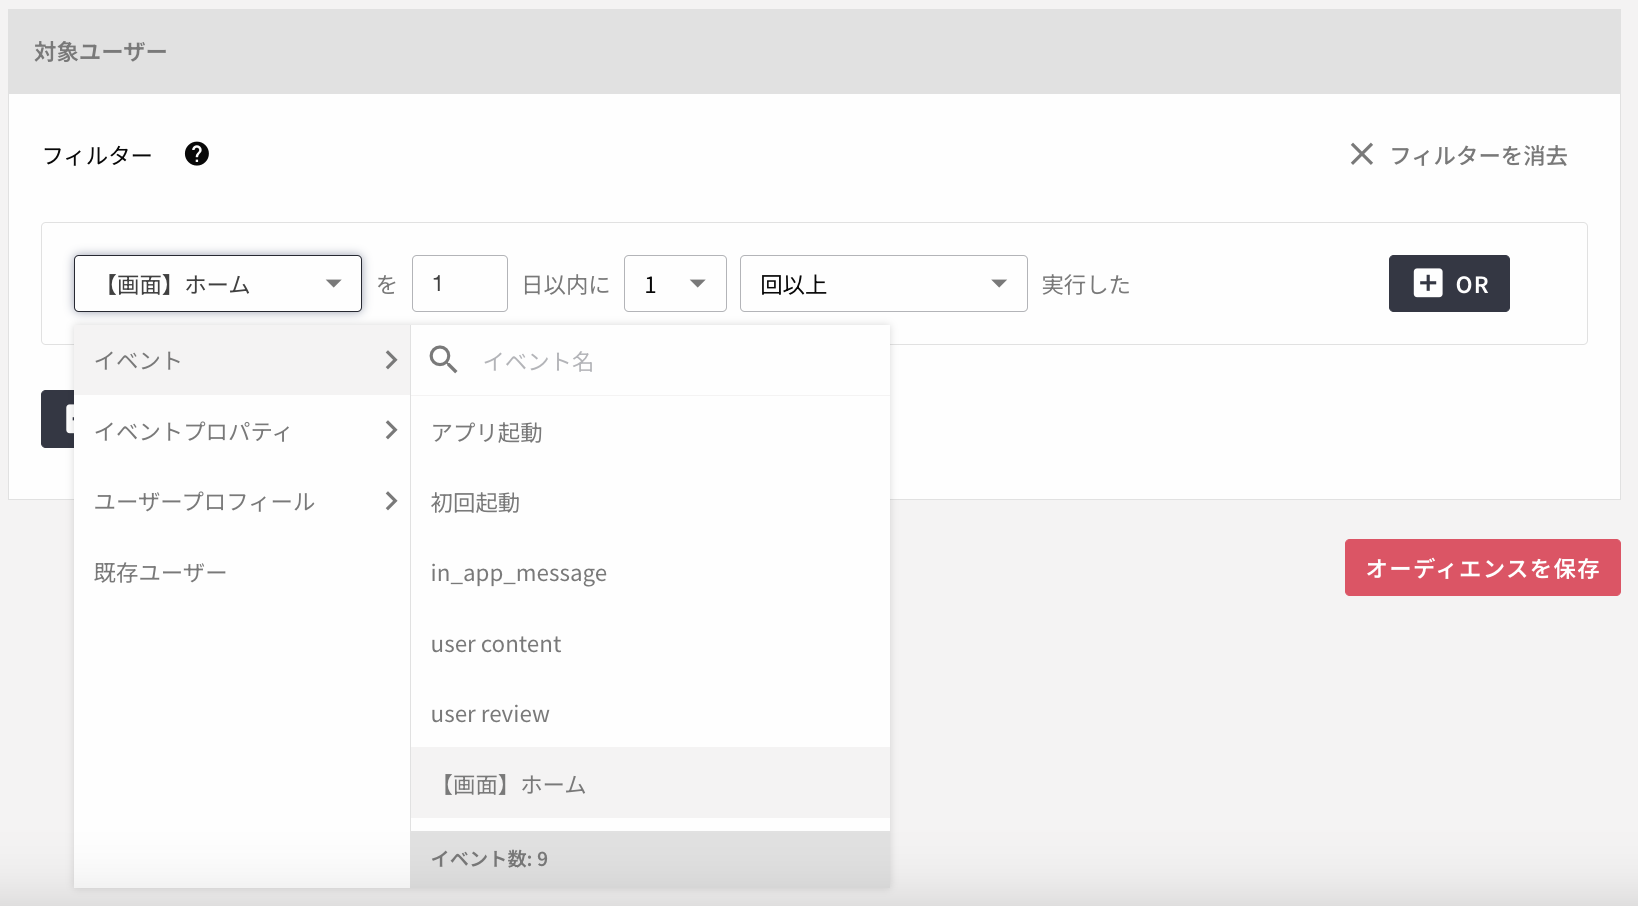The height and width of the screenshot is (906, 1638).
Task: Open the 【画面】ホーム event dropdown
Action: point(218,284)
